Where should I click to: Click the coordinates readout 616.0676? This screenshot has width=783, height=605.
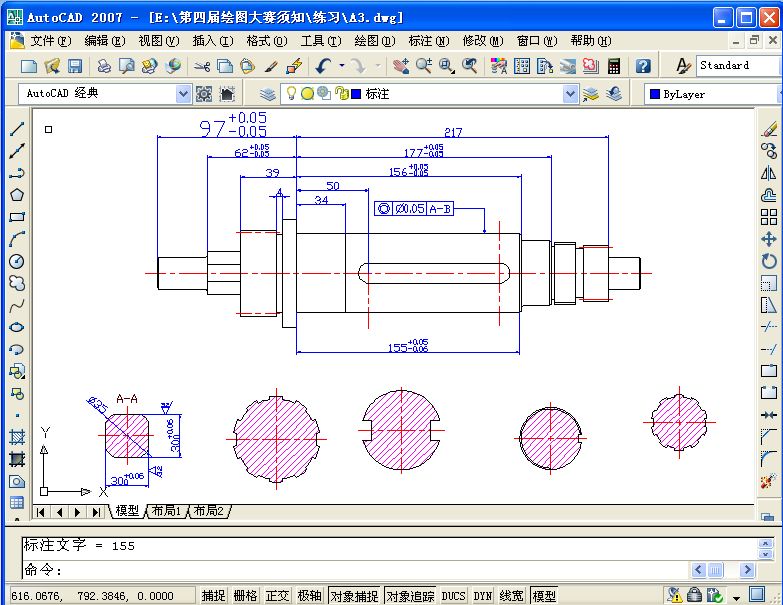(102, 596)
